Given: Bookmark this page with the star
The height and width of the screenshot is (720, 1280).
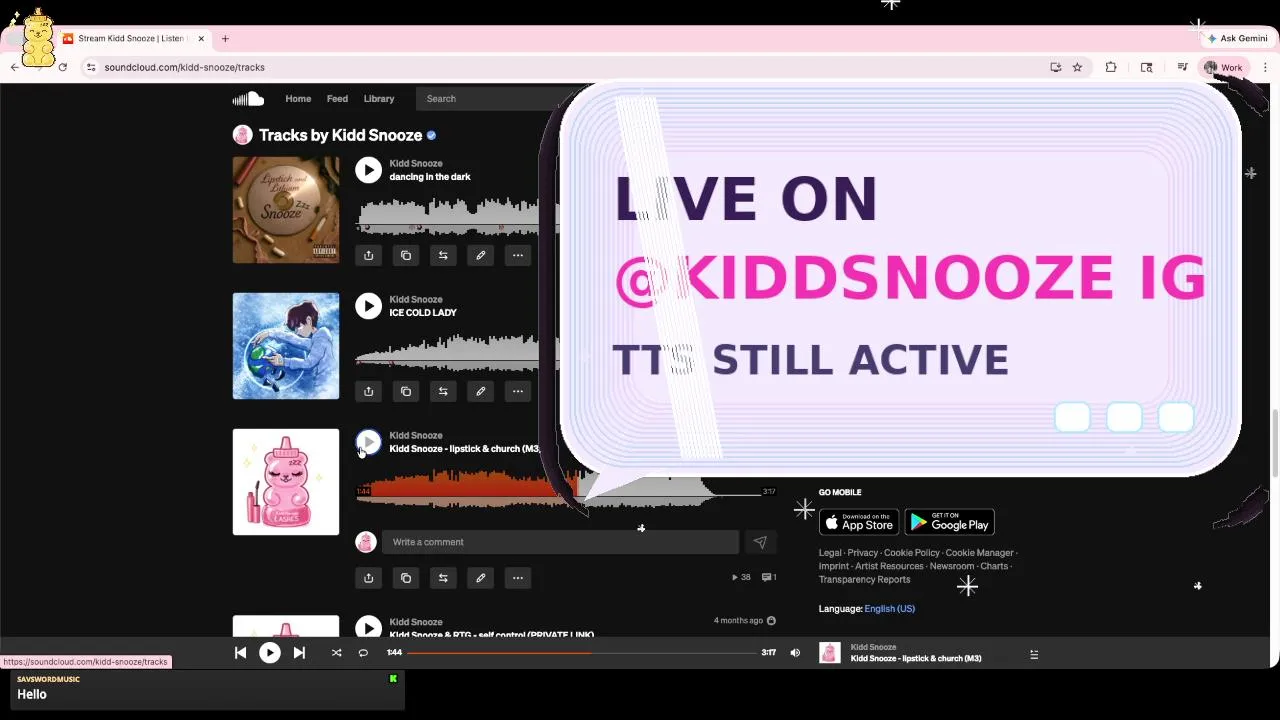Looking at the screenshot, I should (x=1077, y=67).
